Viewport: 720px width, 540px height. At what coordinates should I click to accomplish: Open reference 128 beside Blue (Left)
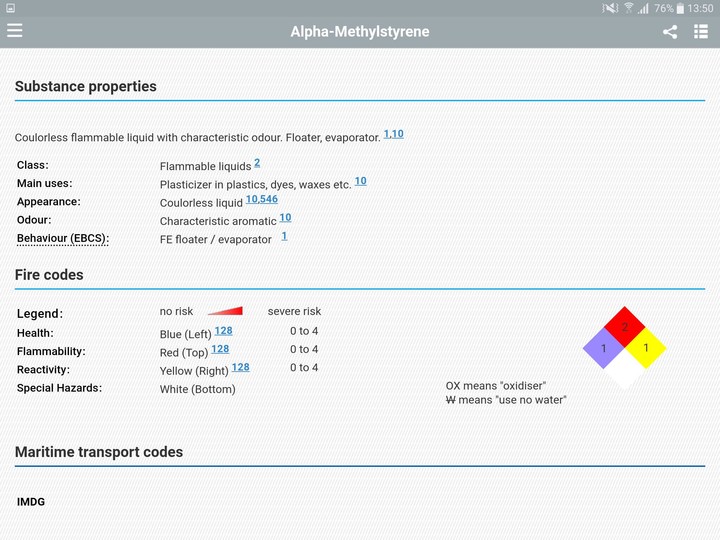tap(223, 331)
